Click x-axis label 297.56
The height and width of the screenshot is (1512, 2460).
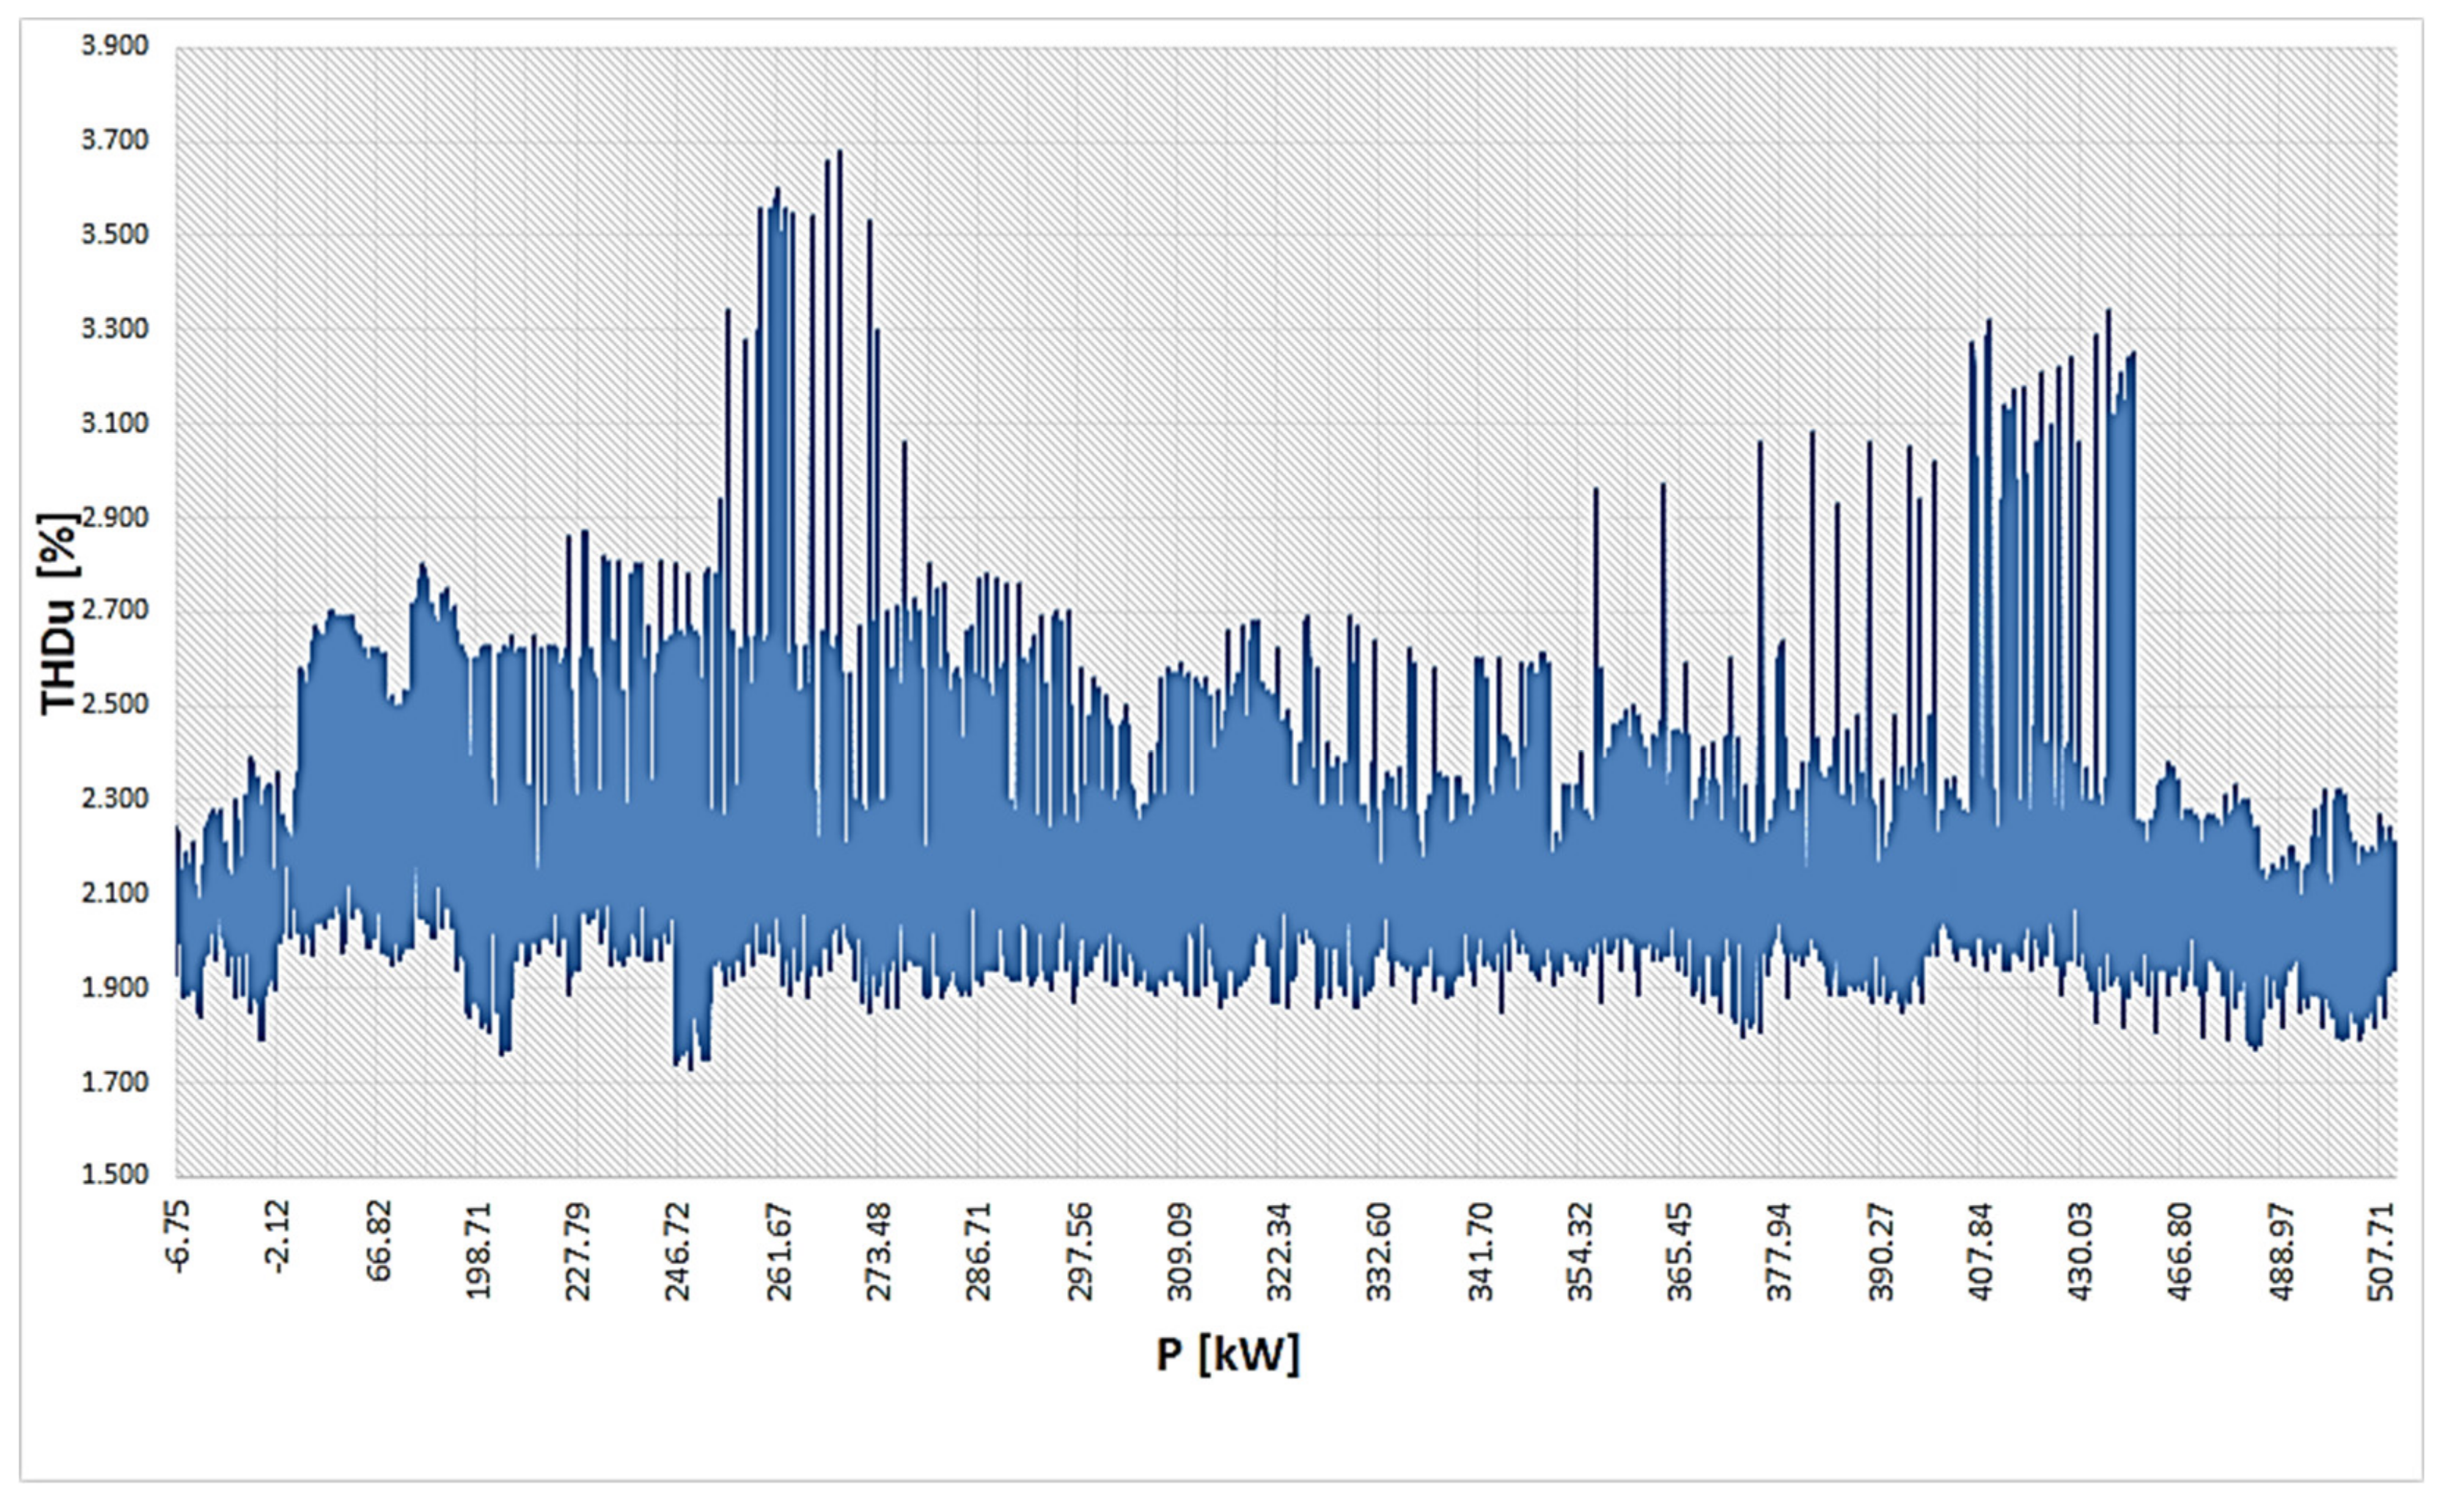coord(1080,1250)
